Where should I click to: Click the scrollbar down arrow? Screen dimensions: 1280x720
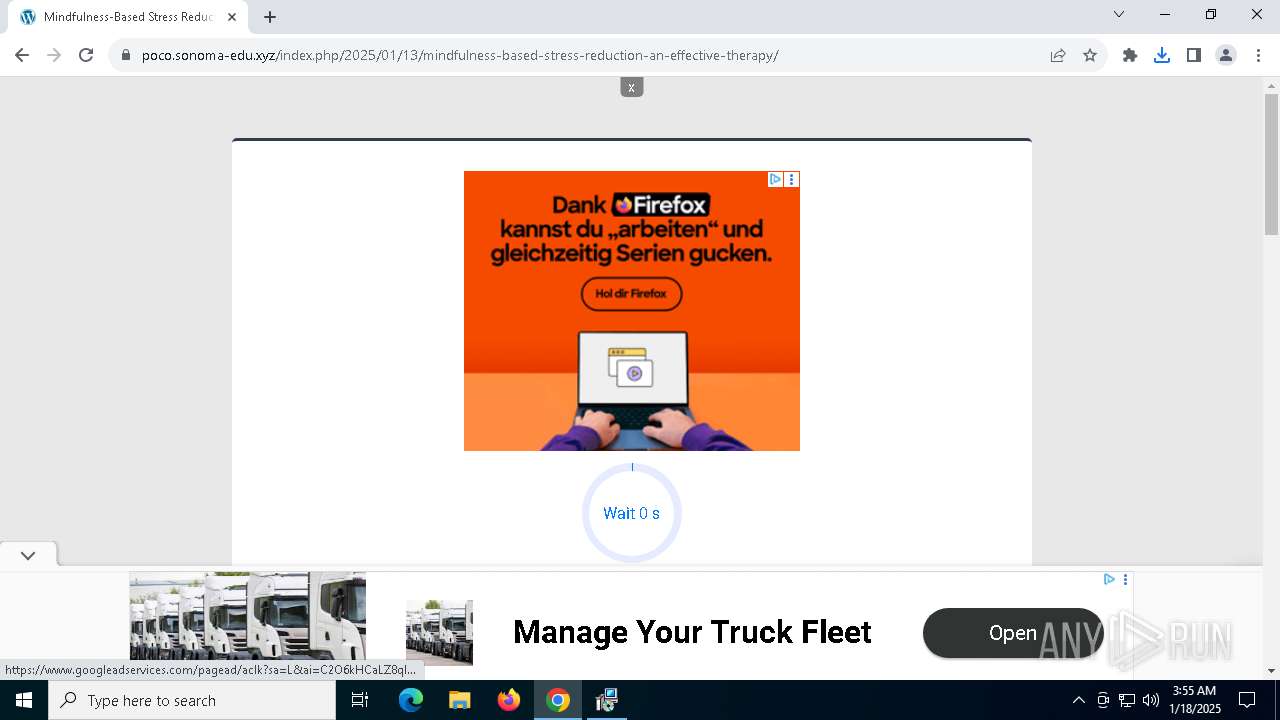1271,671
